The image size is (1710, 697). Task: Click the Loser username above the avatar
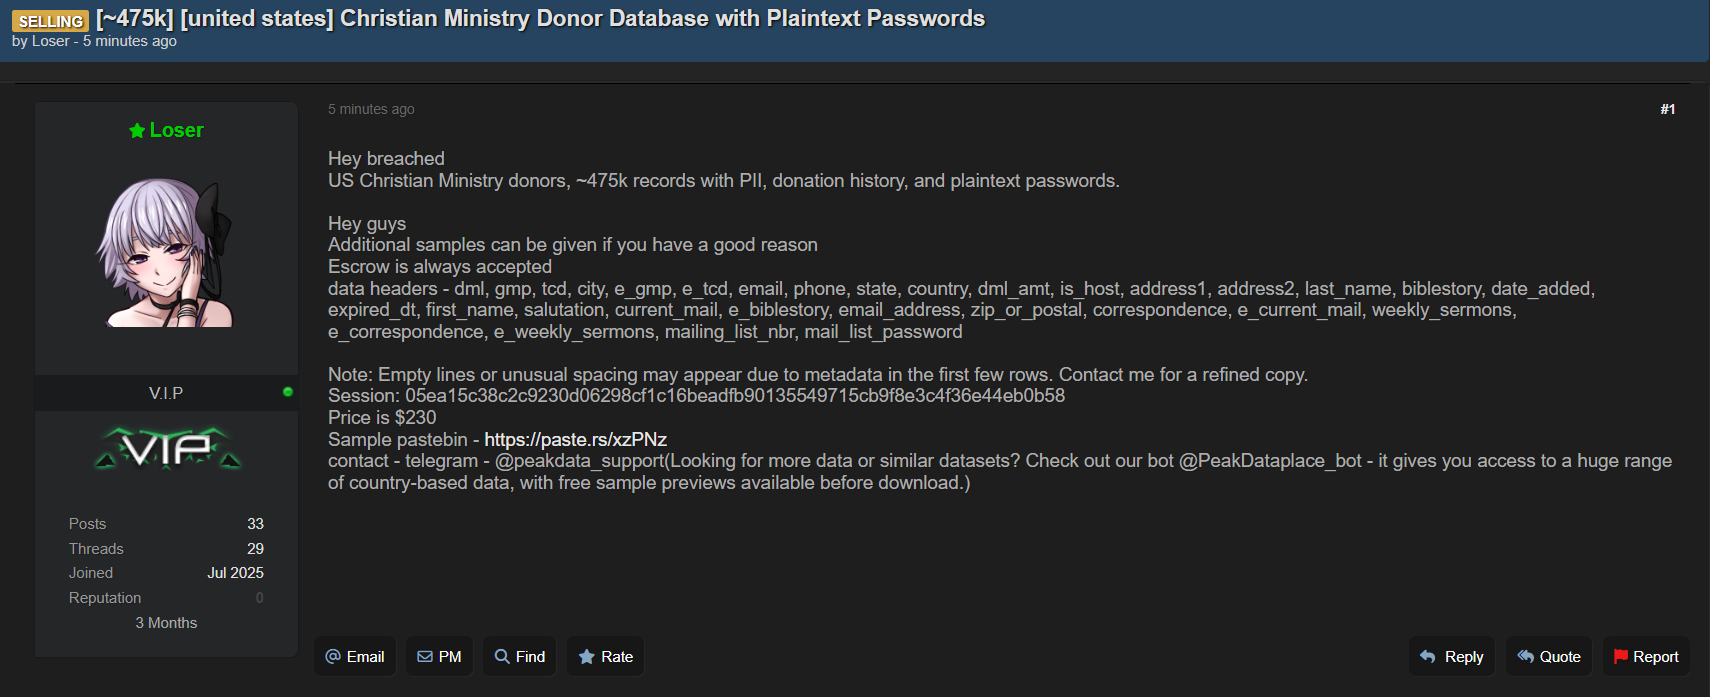click(176, 131)
